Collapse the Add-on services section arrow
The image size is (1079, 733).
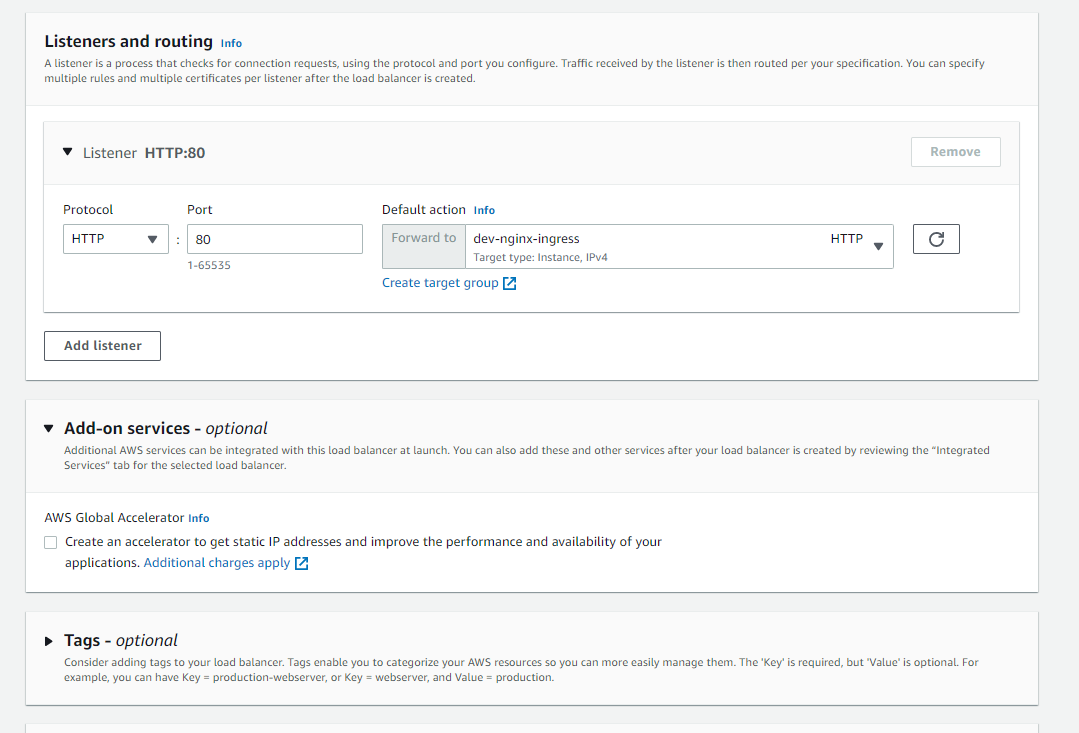(49, 428)
